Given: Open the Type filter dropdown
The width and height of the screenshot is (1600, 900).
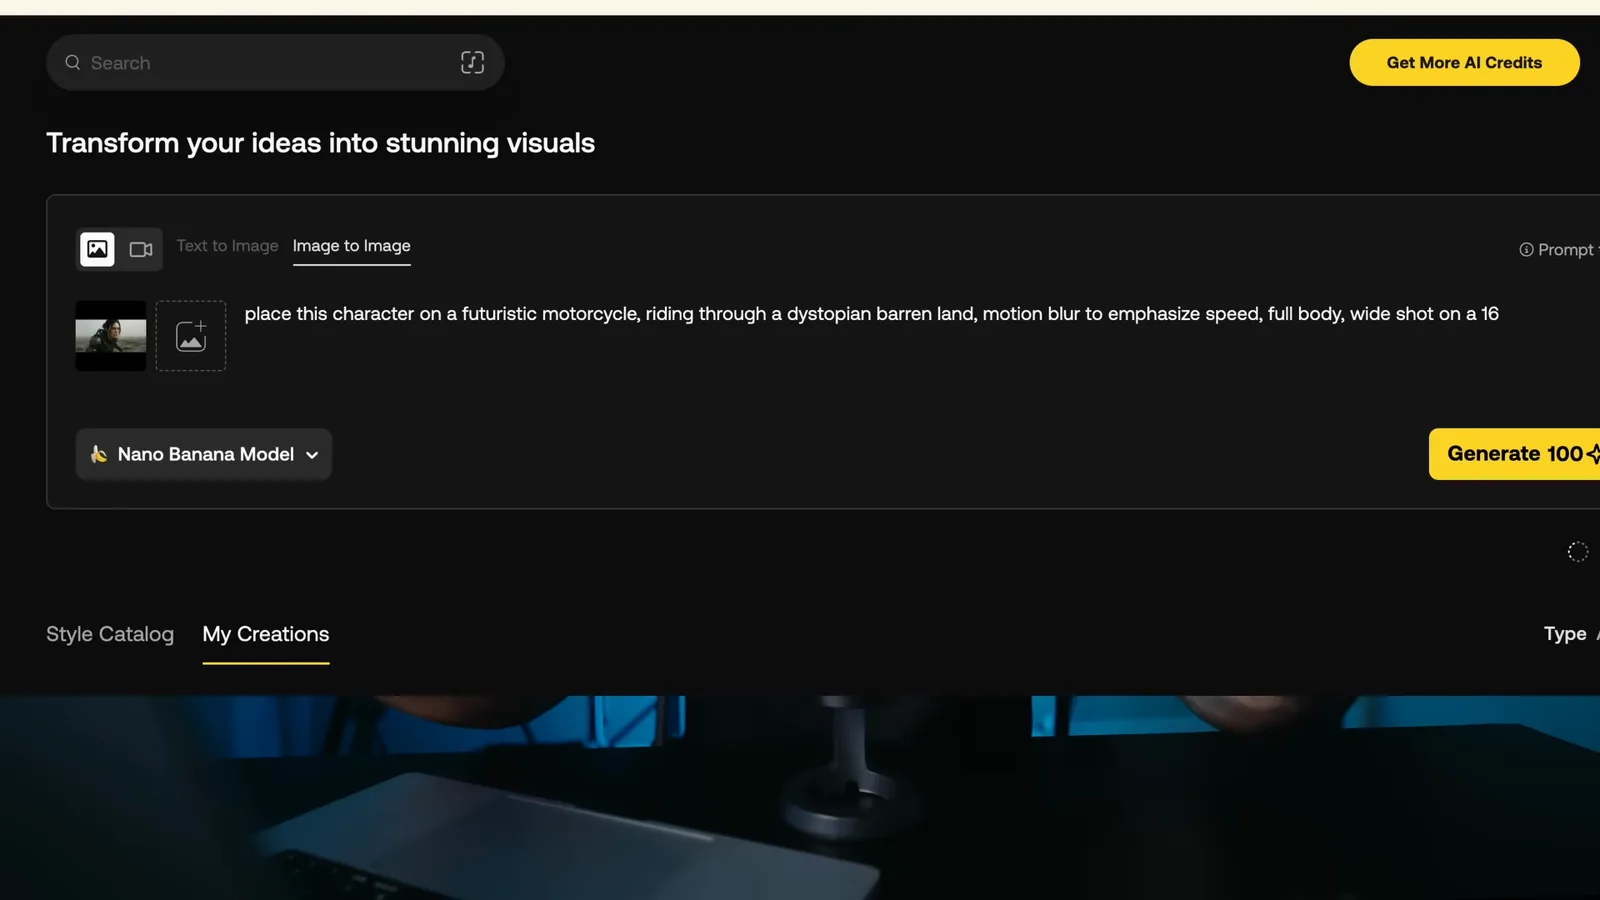Looking at the screenshot, I should click(x=1570, y=634).
